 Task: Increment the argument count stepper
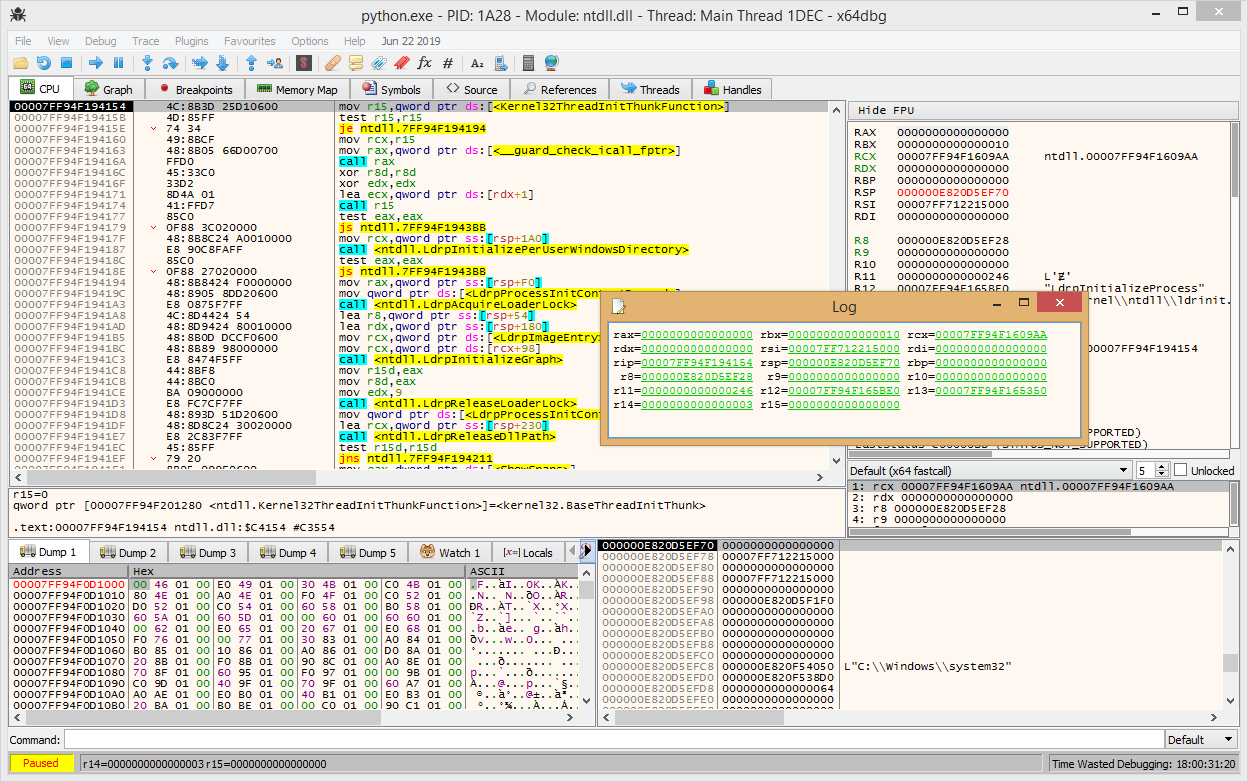[x=1162, y=465]
